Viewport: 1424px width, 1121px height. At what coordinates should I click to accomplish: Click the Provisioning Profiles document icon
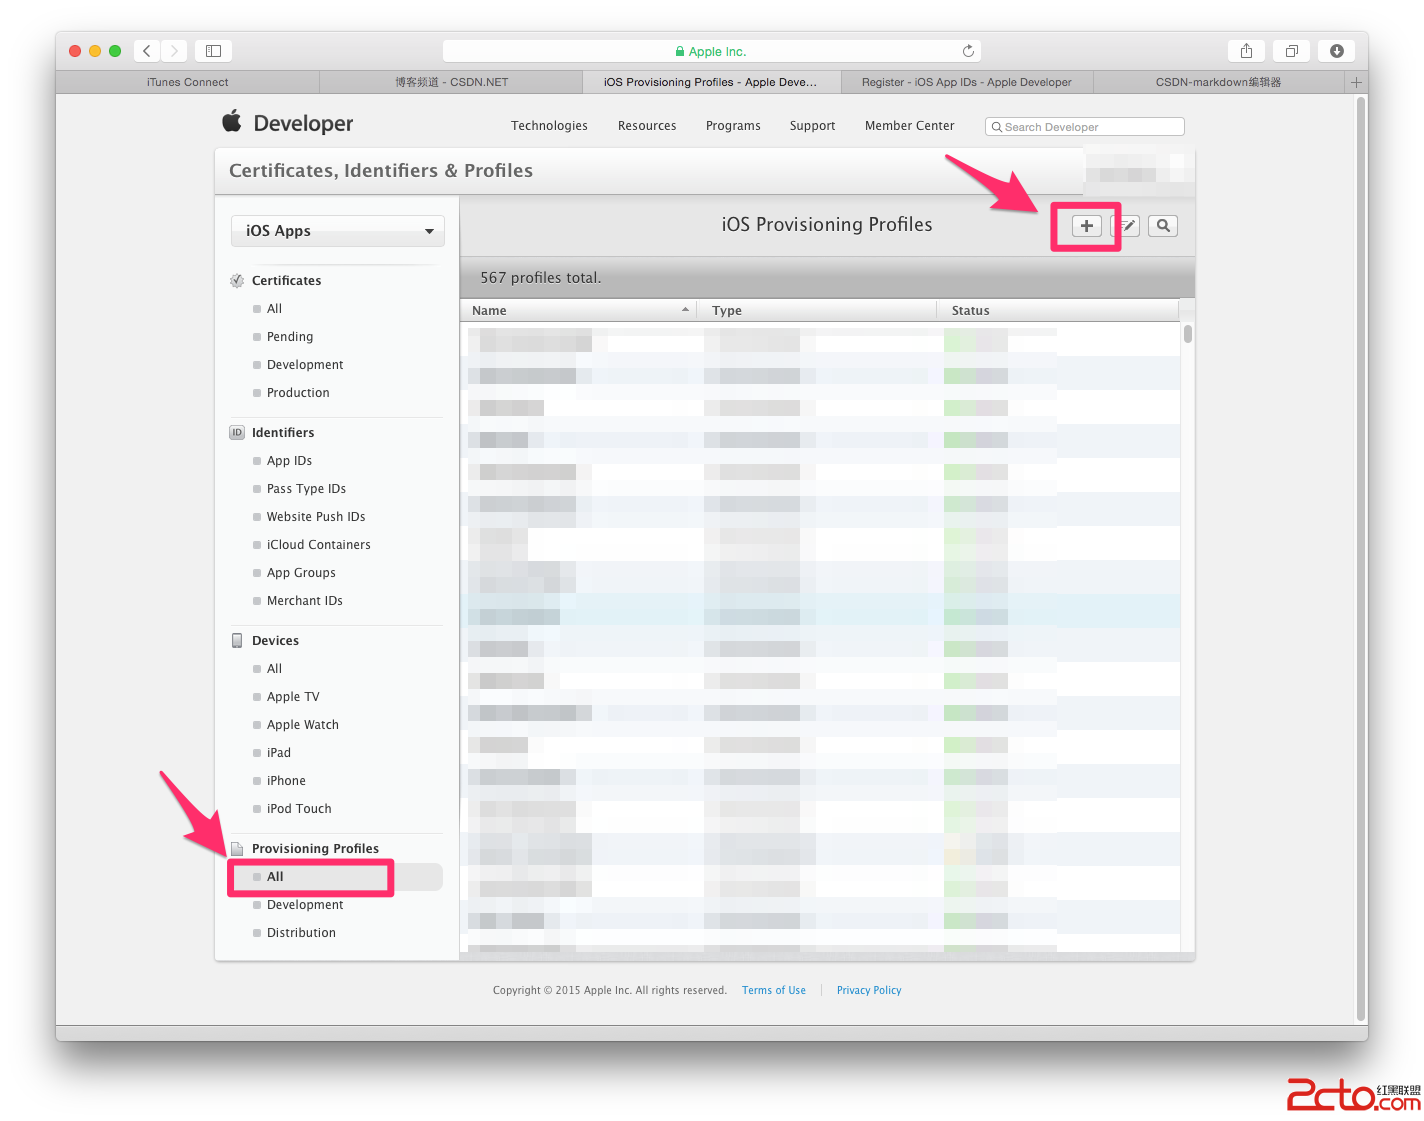click(x=237, y=849)
